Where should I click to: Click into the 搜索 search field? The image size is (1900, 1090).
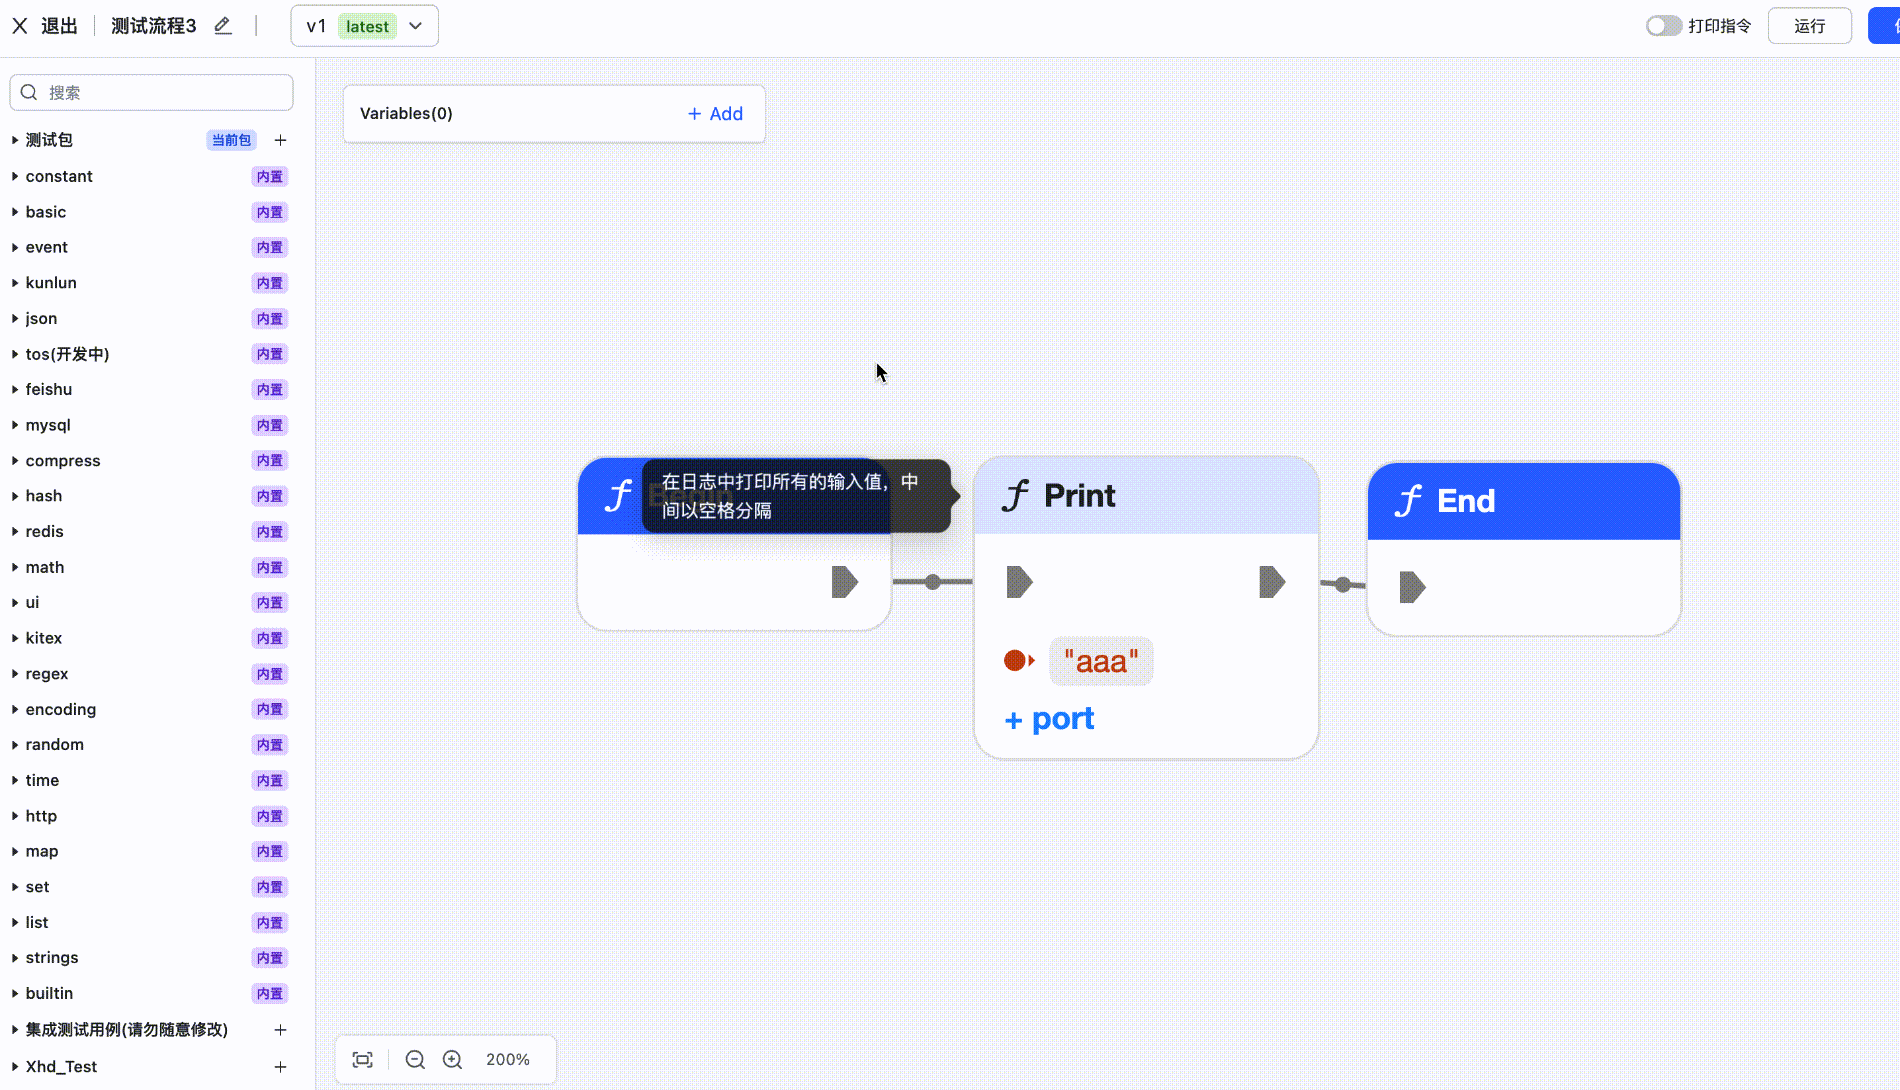click(151, 92)
